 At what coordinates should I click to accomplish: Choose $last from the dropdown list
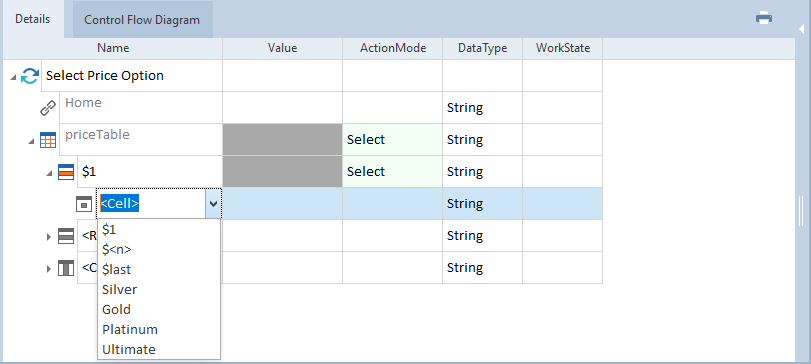pos(116,269)
